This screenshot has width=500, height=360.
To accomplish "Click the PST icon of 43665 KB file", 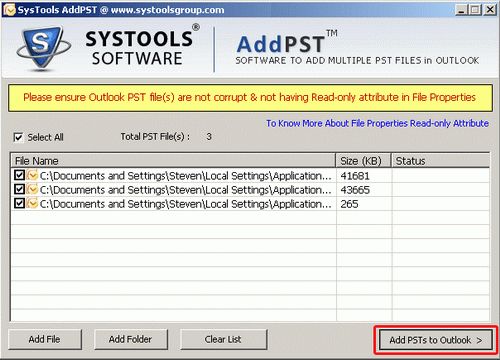I will tap(32, 189).
